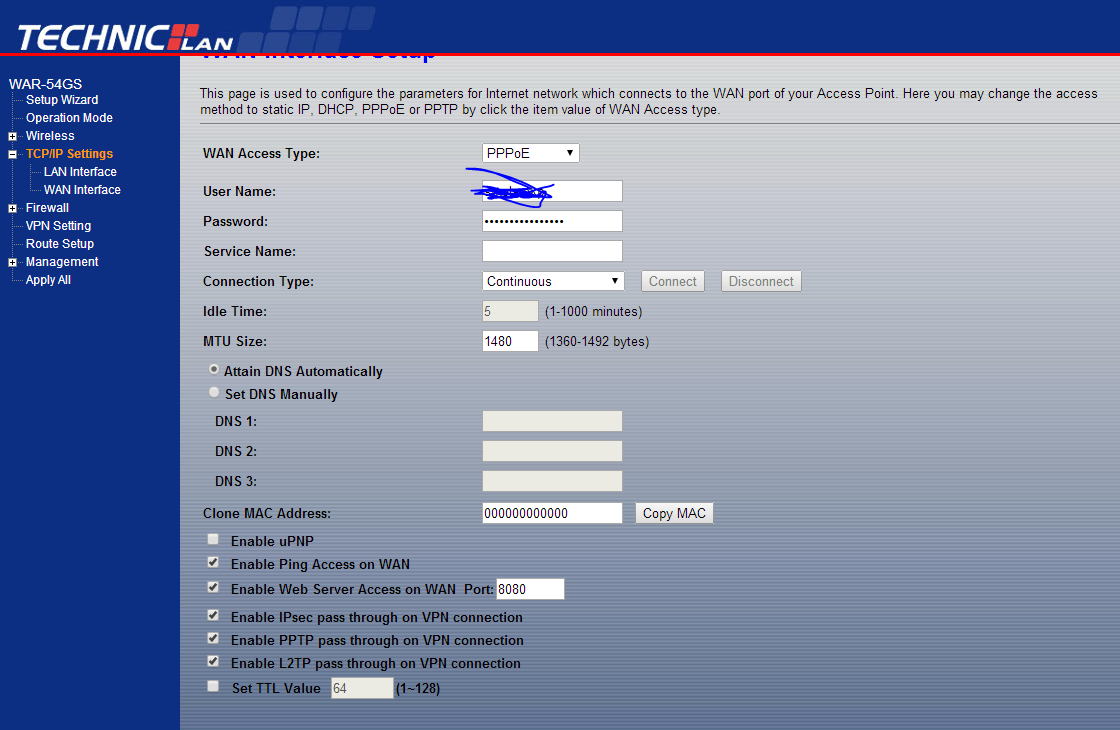
Task: Open VPN Setting page
Action: 59,226
